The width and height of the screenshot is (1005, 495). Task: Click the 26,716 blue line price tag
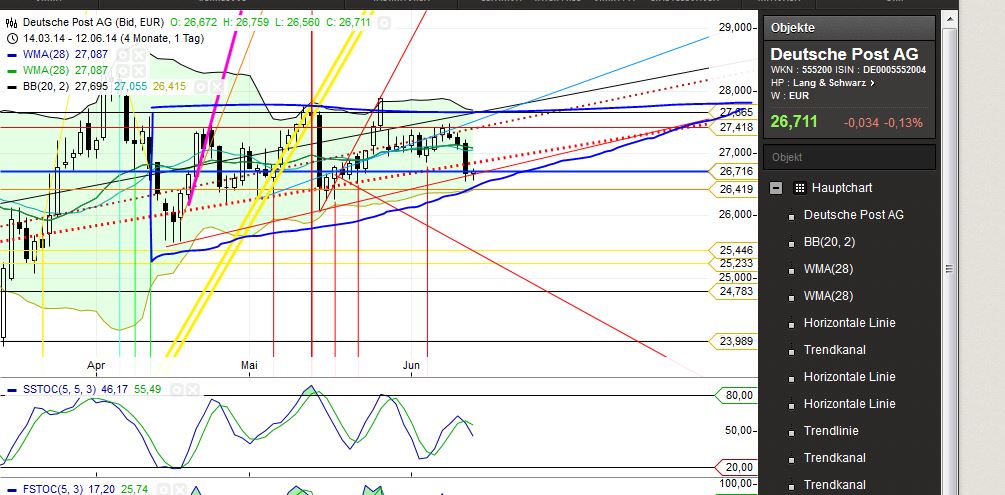tap(735, 171)
